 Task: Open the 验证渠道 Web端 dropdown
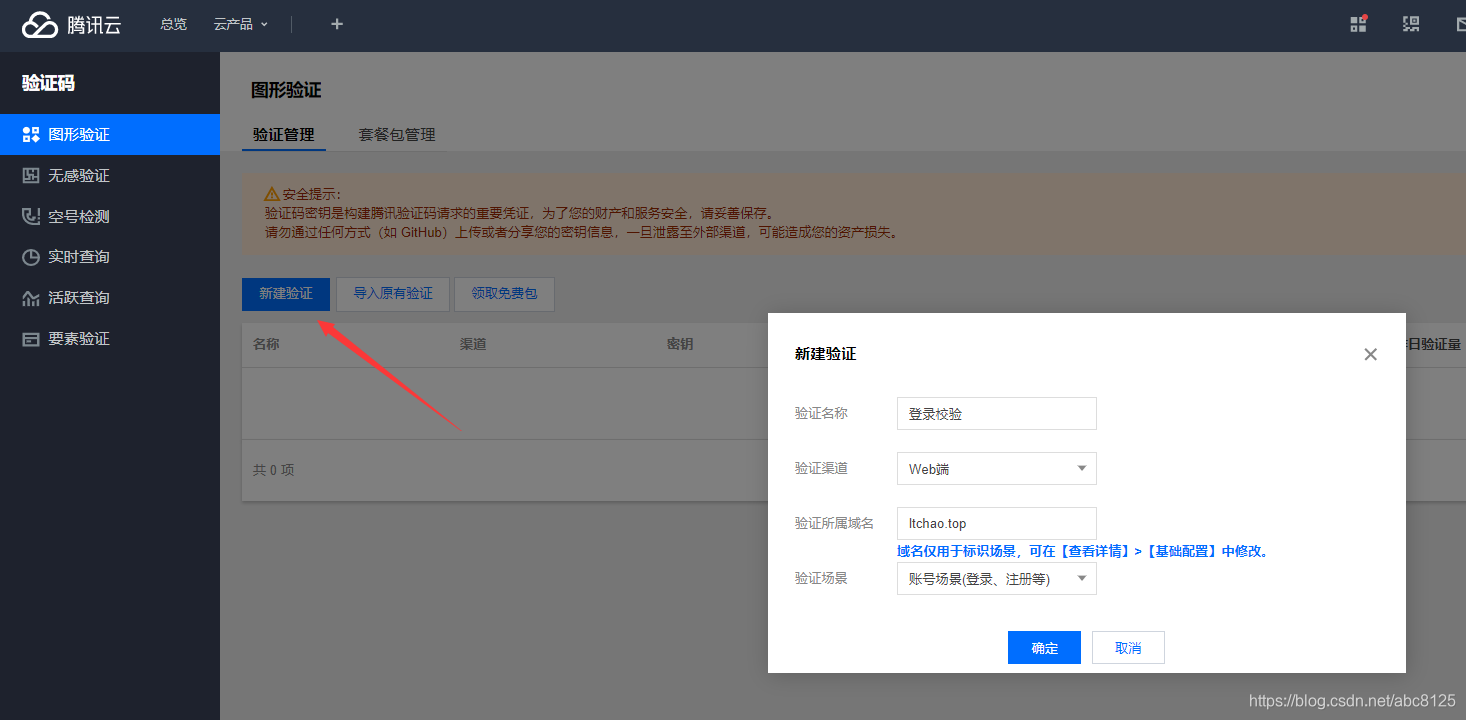coord(997,469)
